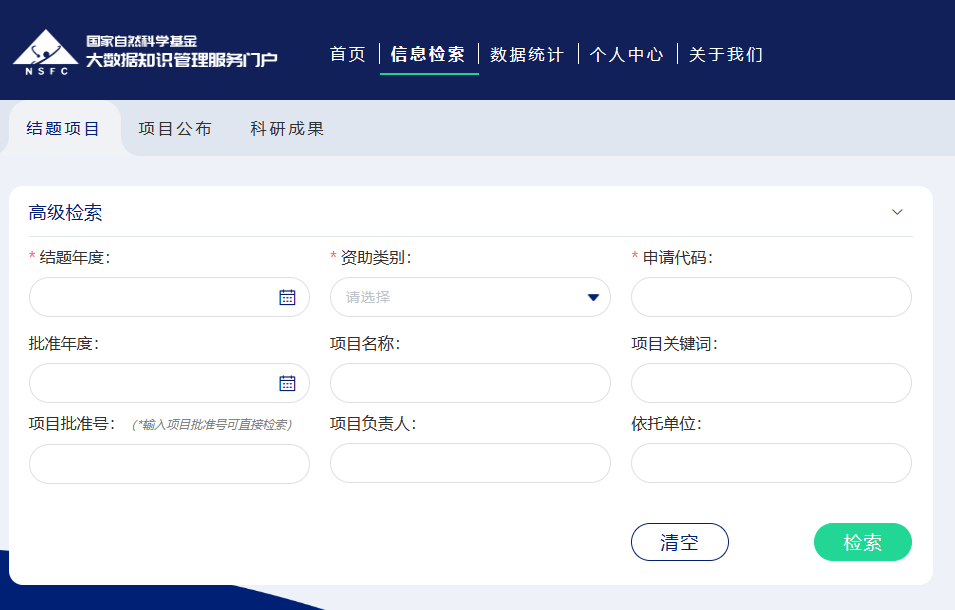
Task: Open 个人中心 in the top navigation
Action: [627, 54]
